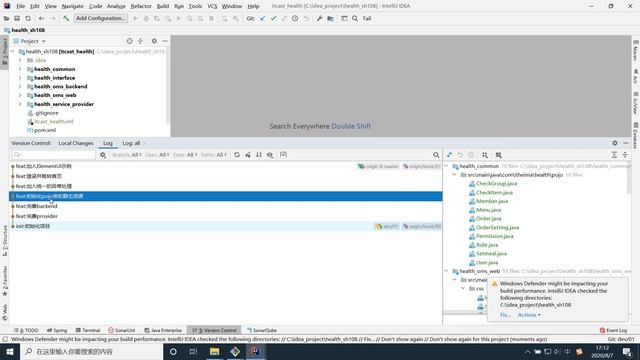Image resolution: width=640 pixels, height=360 pixels.
Task: Open the Paths: All filter dropdown
Action: (213, 155)
